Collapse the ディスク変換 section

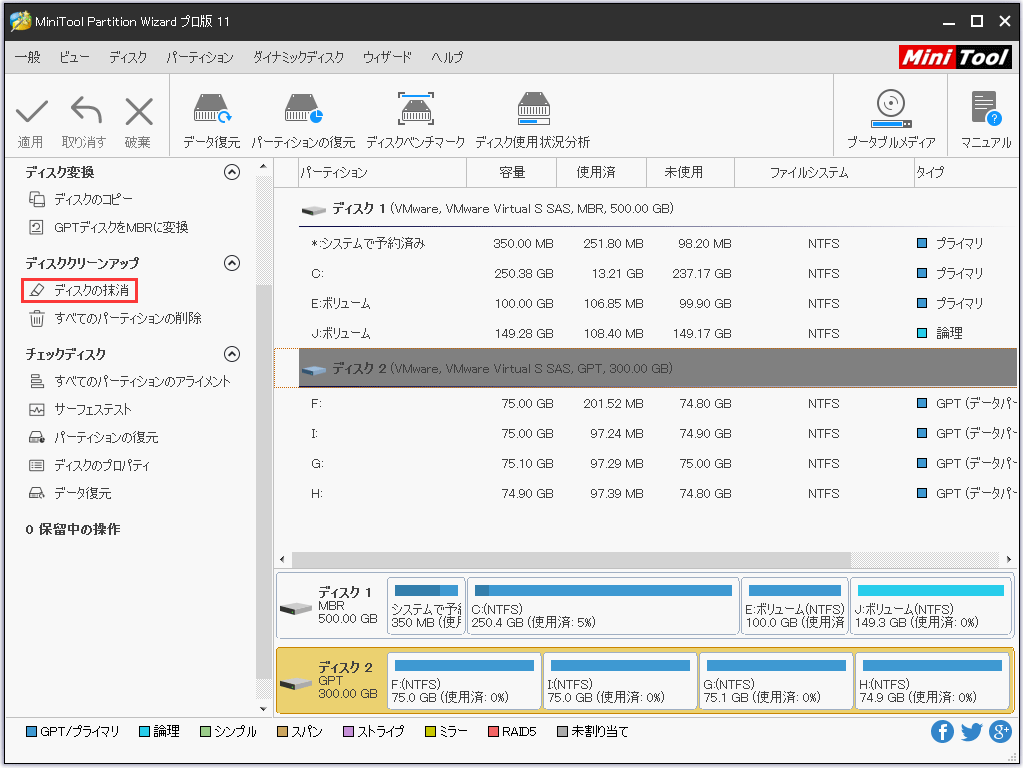coord(232,172)
